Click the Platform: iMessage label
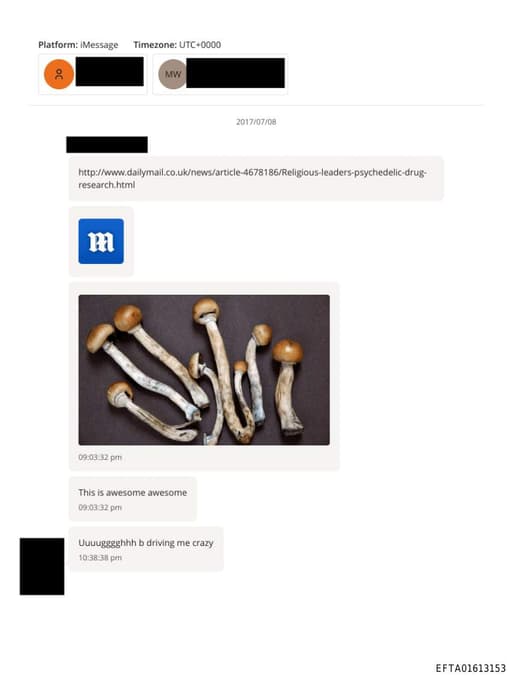 coord(78,45)
